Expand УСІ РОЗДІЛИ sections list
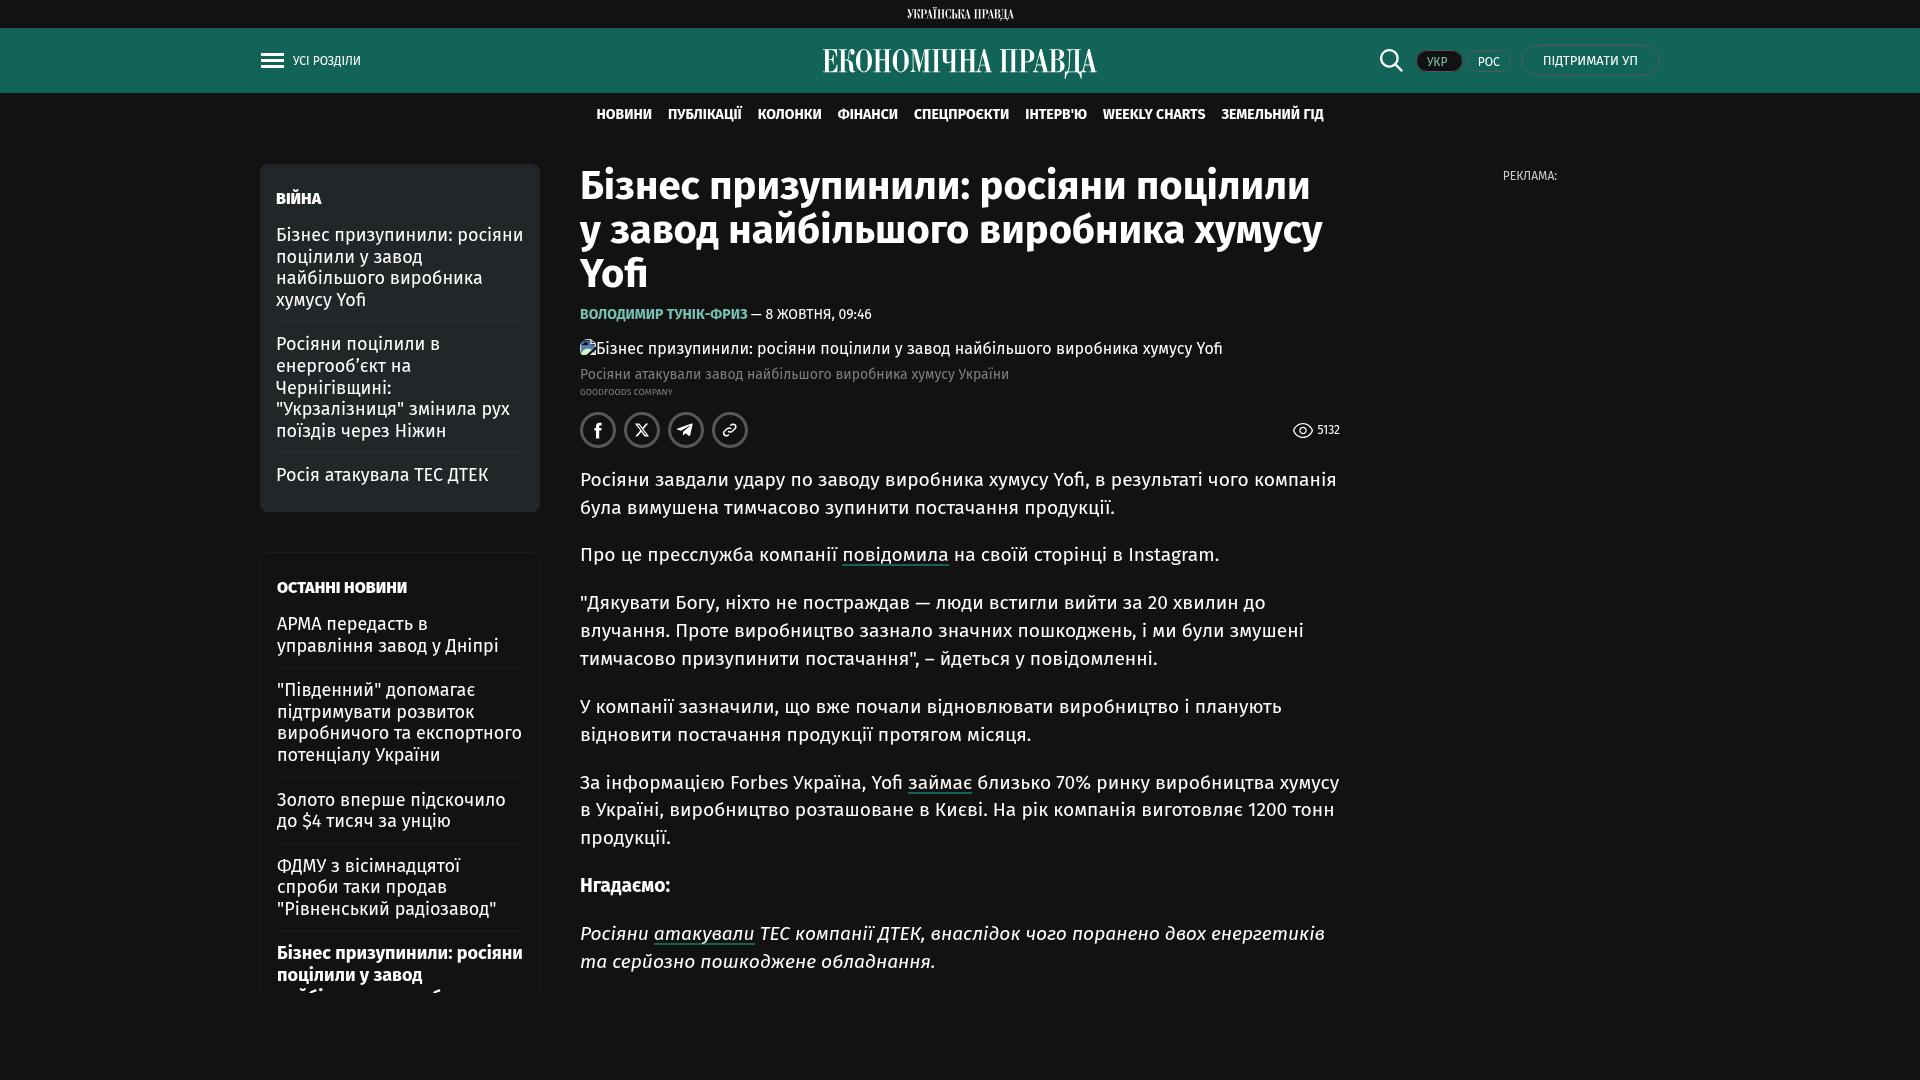1920x1080 pixels. [x=326, y=61]
